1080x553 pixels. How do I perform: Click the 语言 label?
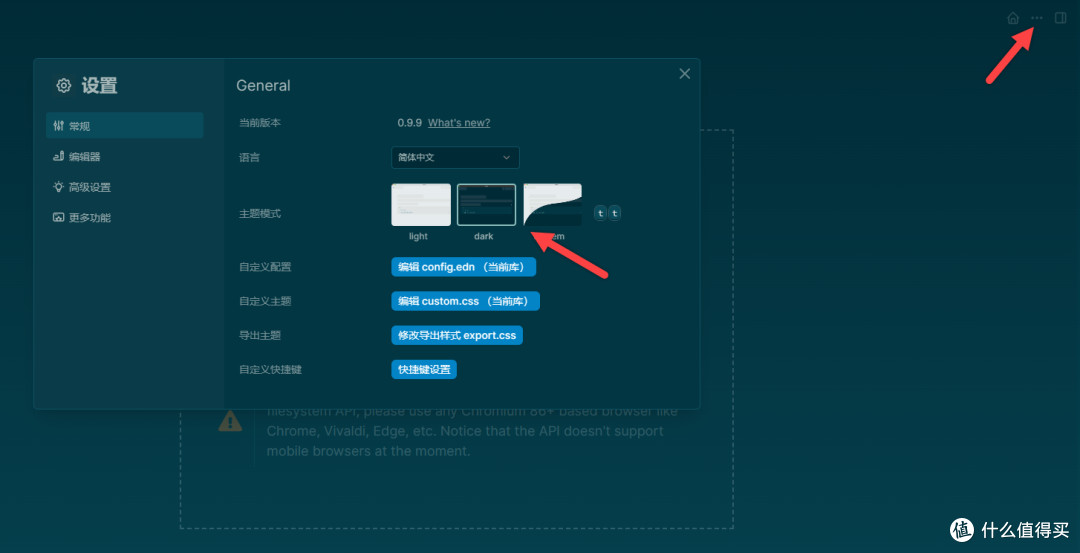[x=249, y=158]
